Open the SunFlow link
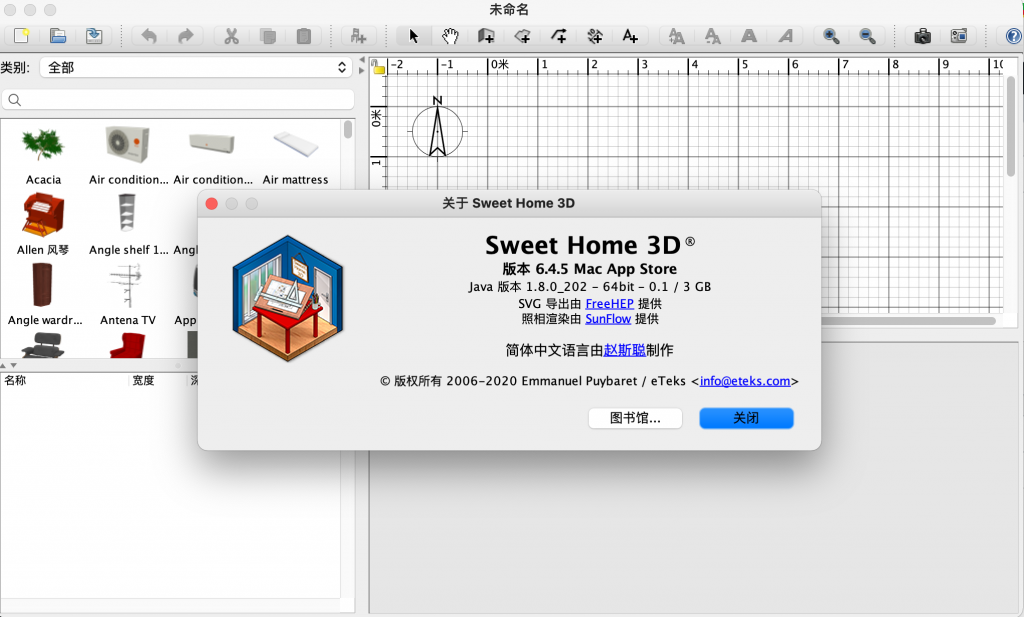This screenshot has width=1024, height=617. [x=608, y=319]
